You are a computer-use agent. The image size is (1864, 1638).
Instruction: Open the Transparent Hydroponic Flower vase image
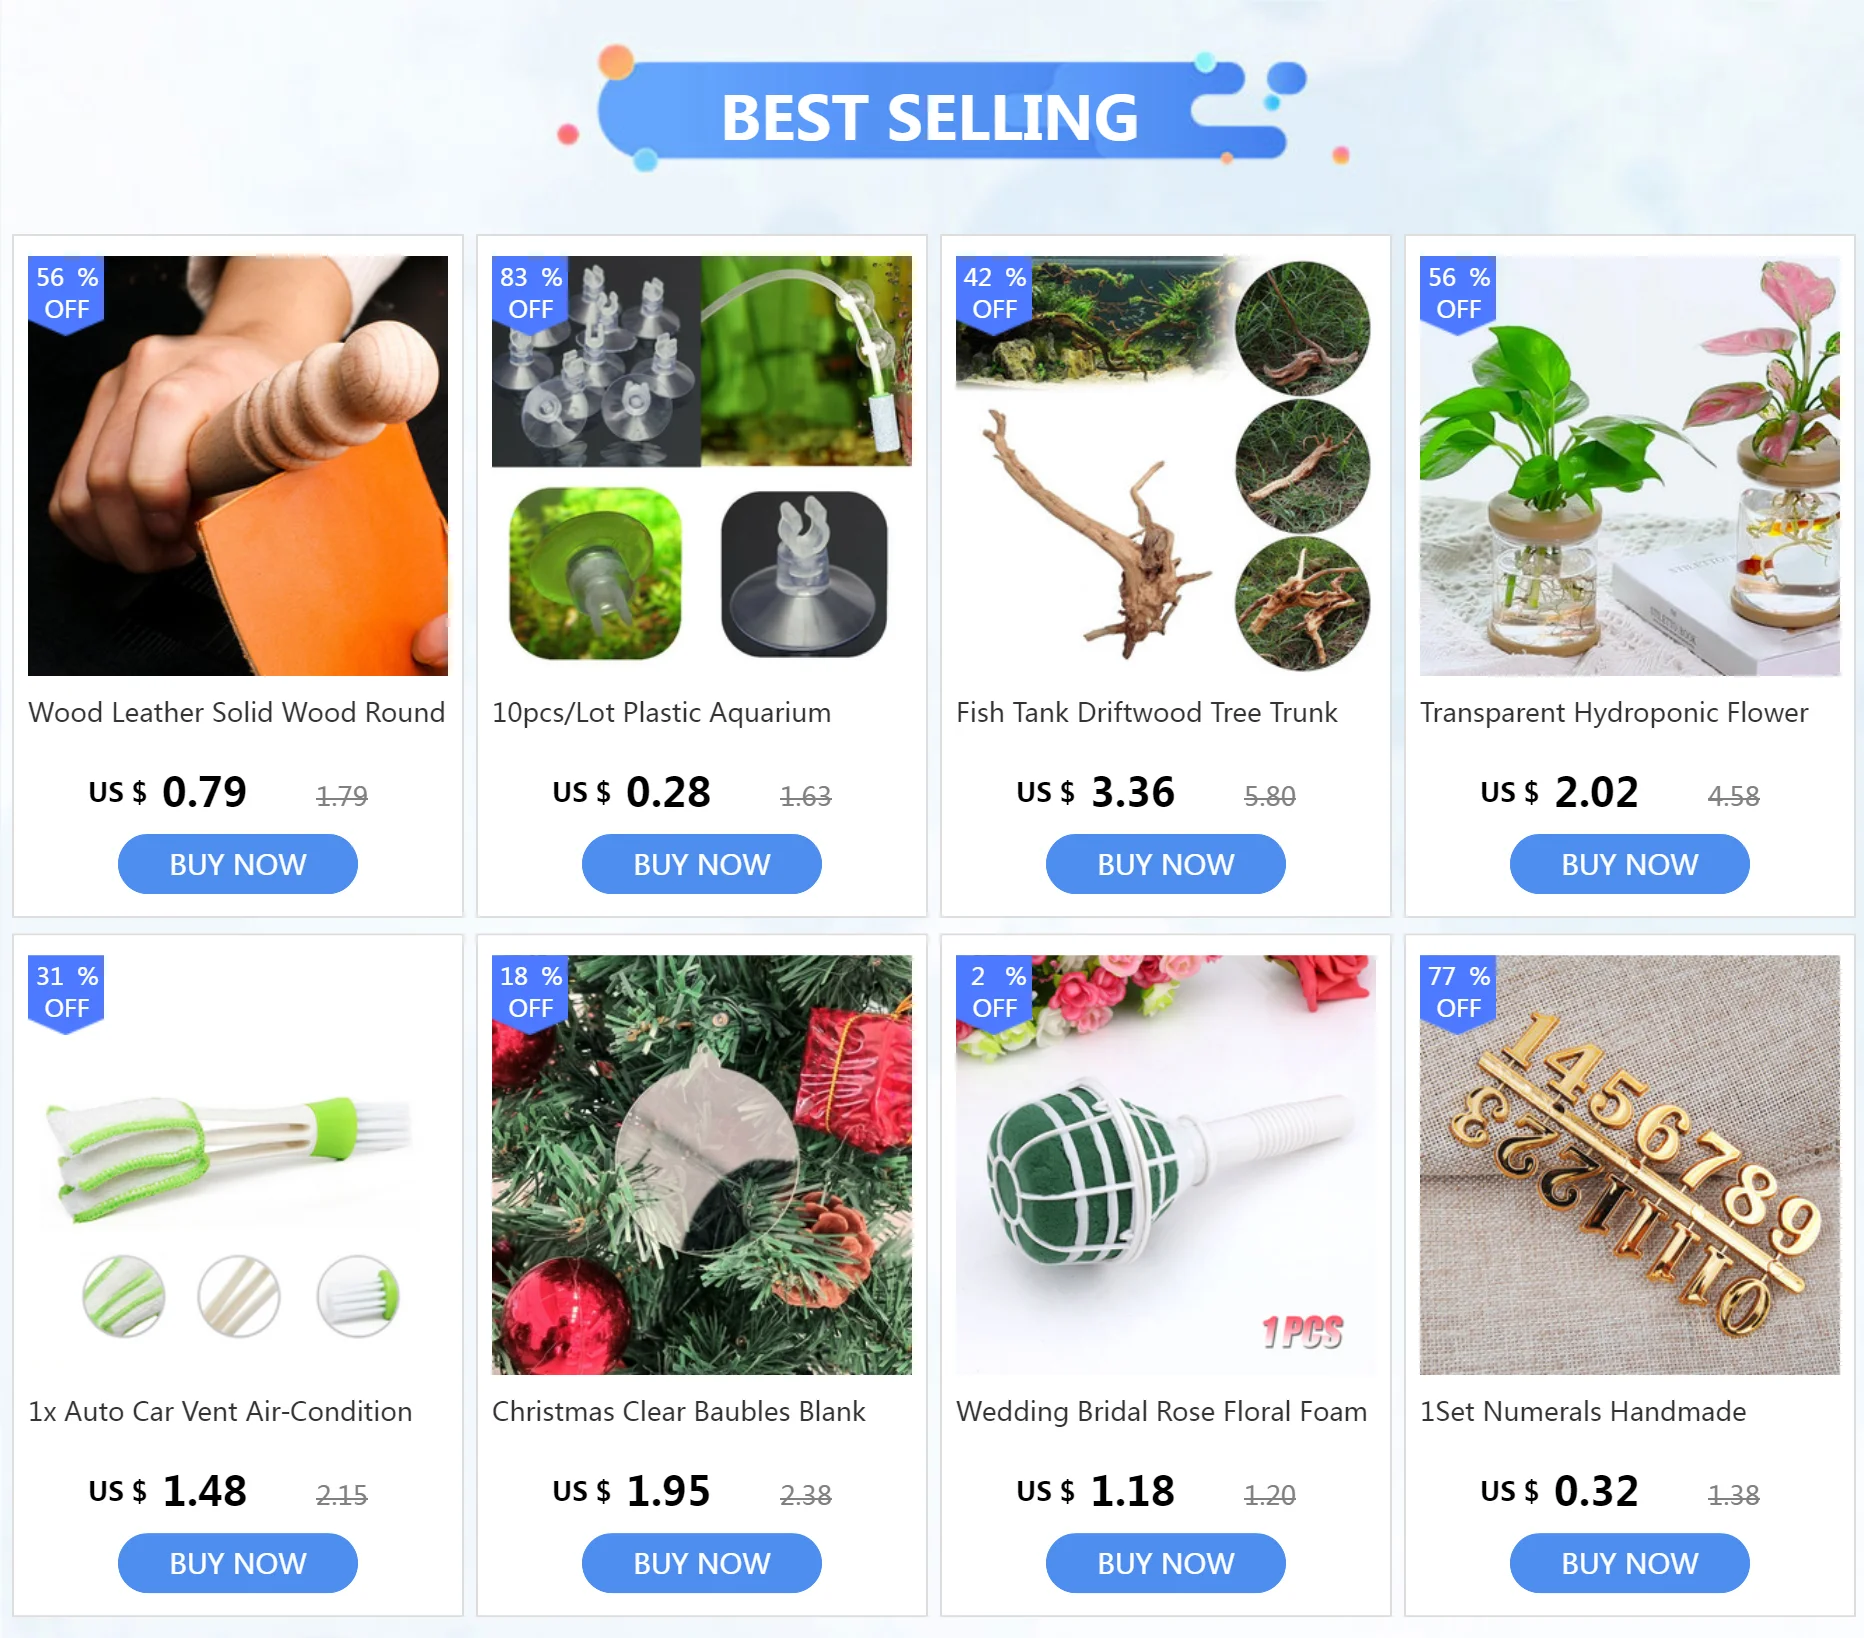point(1630,466)
